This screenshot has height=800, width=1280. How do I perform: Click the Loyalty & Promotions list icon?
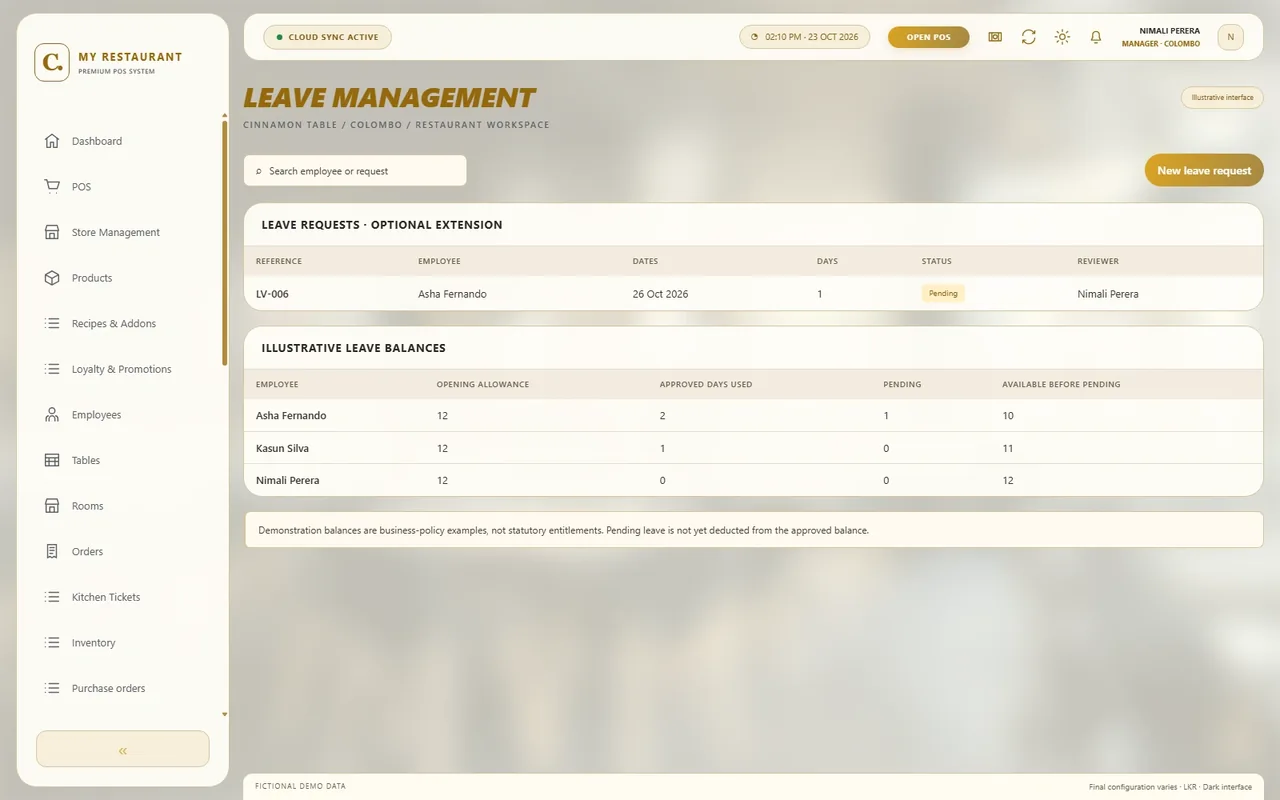(52, 369)
